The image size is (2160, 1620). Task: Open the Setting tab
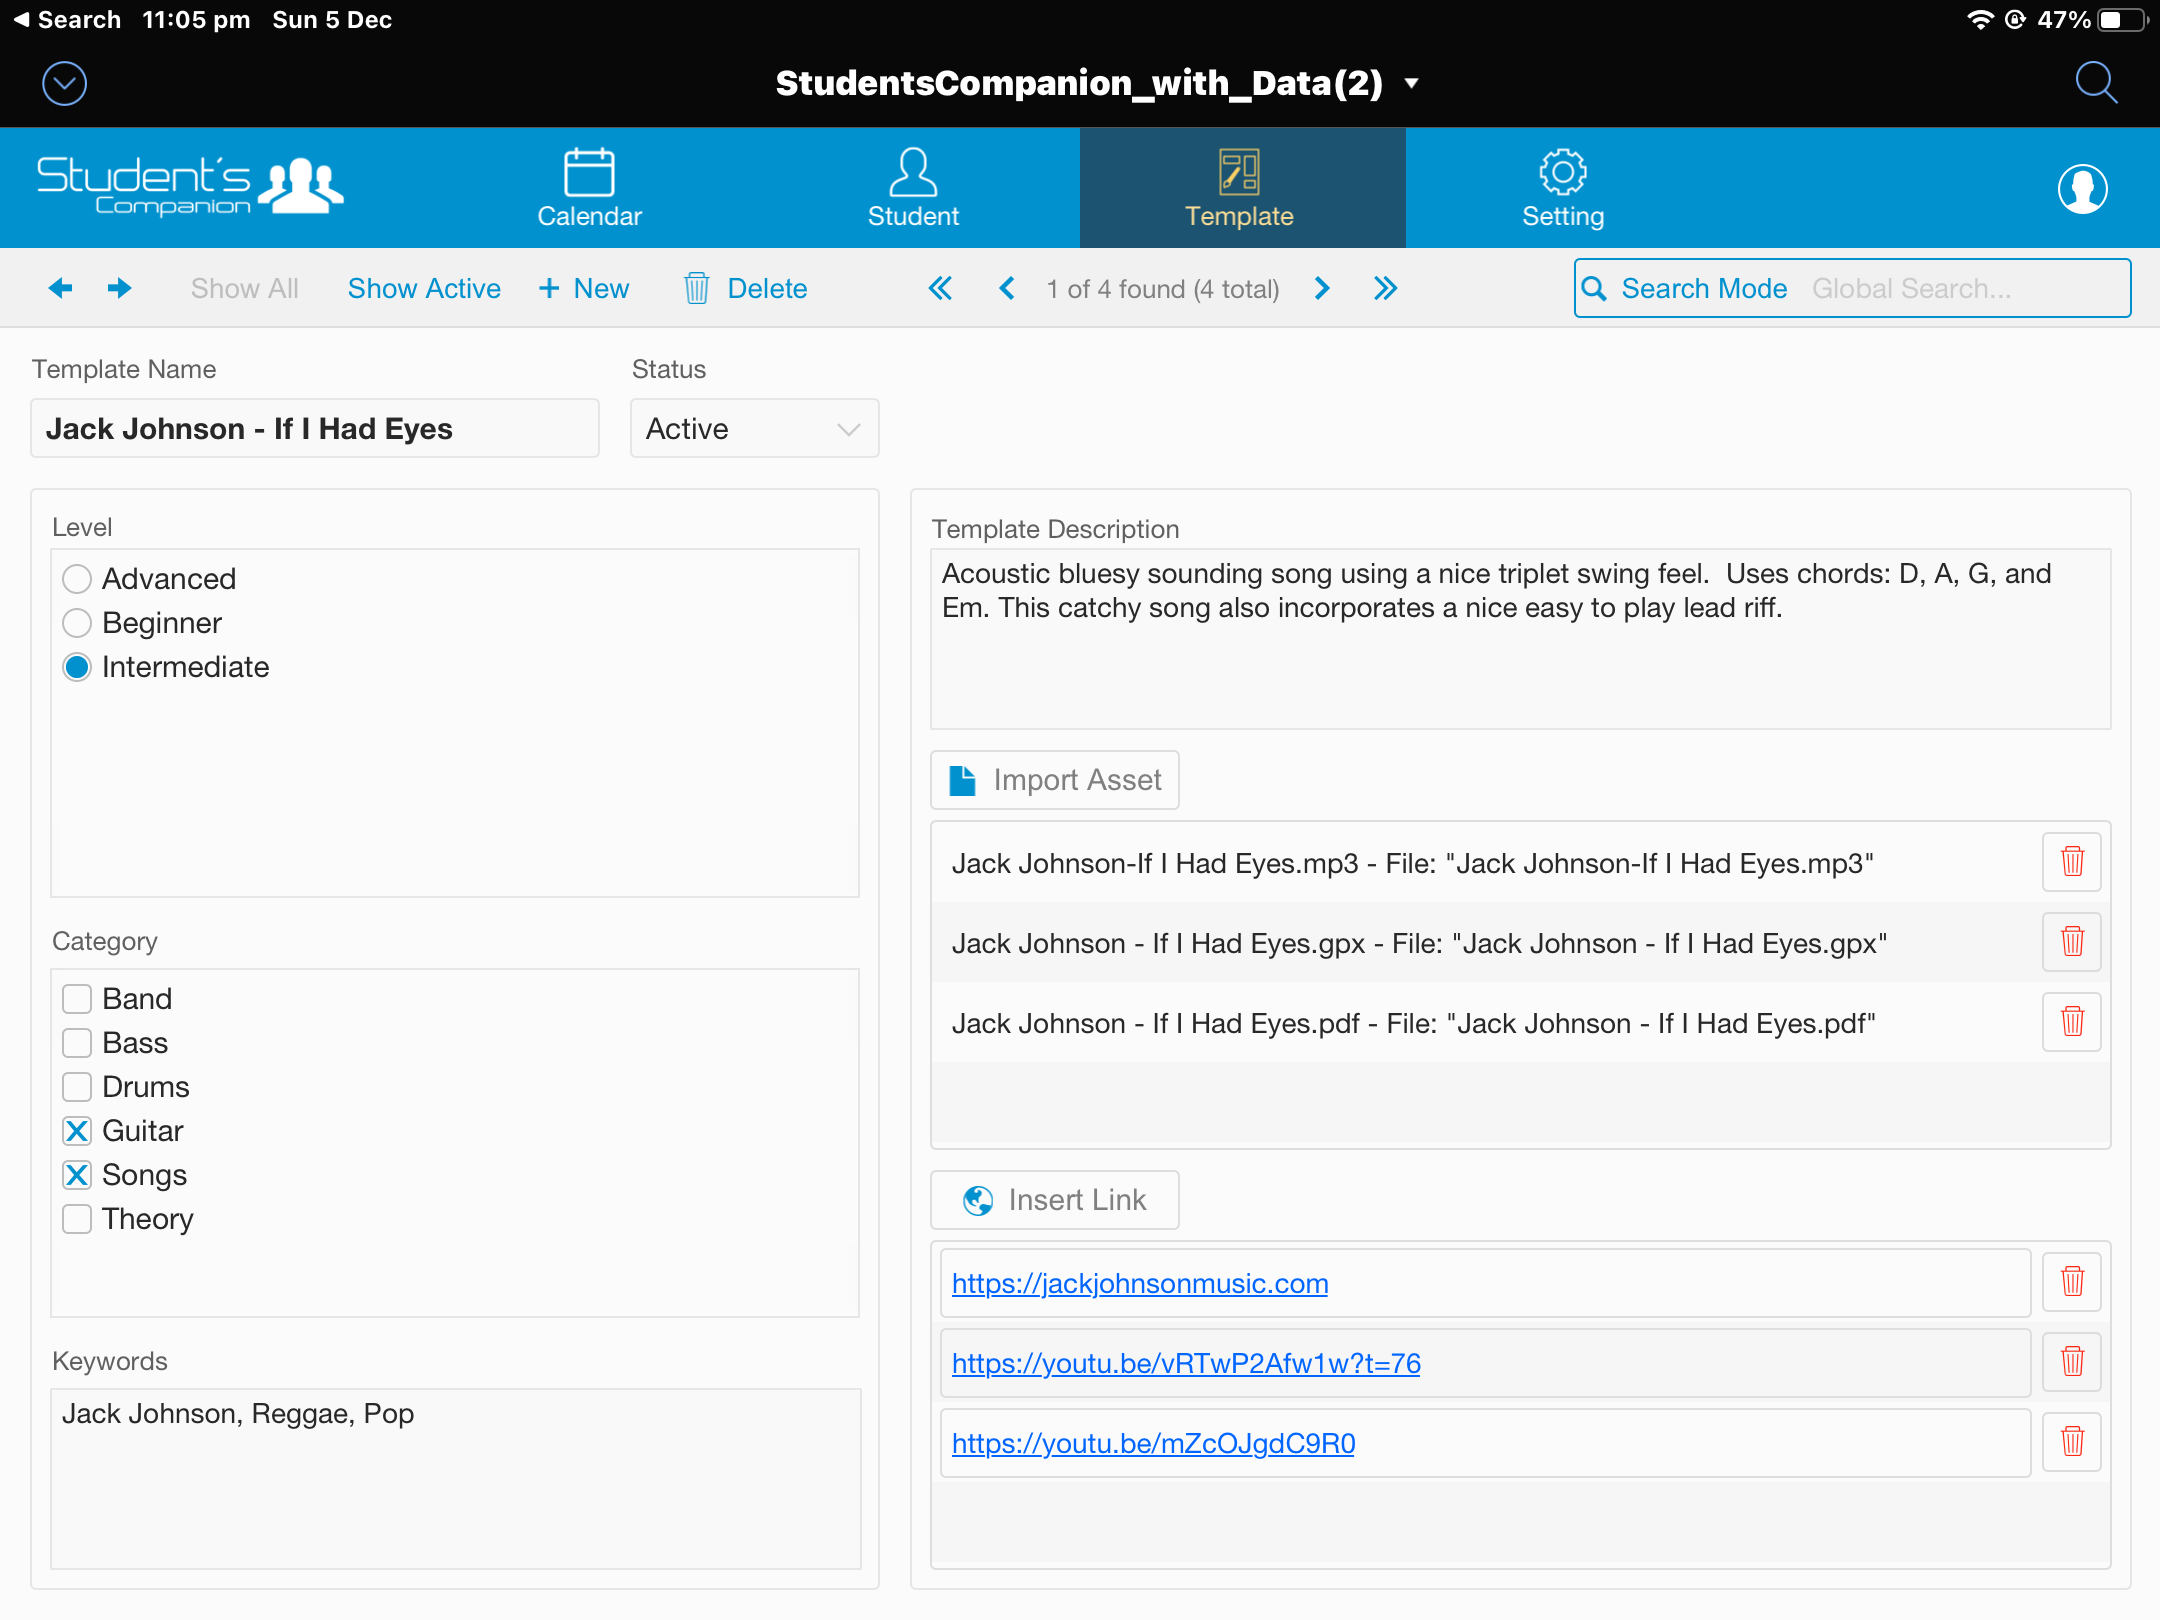(x=1563, y=188)
